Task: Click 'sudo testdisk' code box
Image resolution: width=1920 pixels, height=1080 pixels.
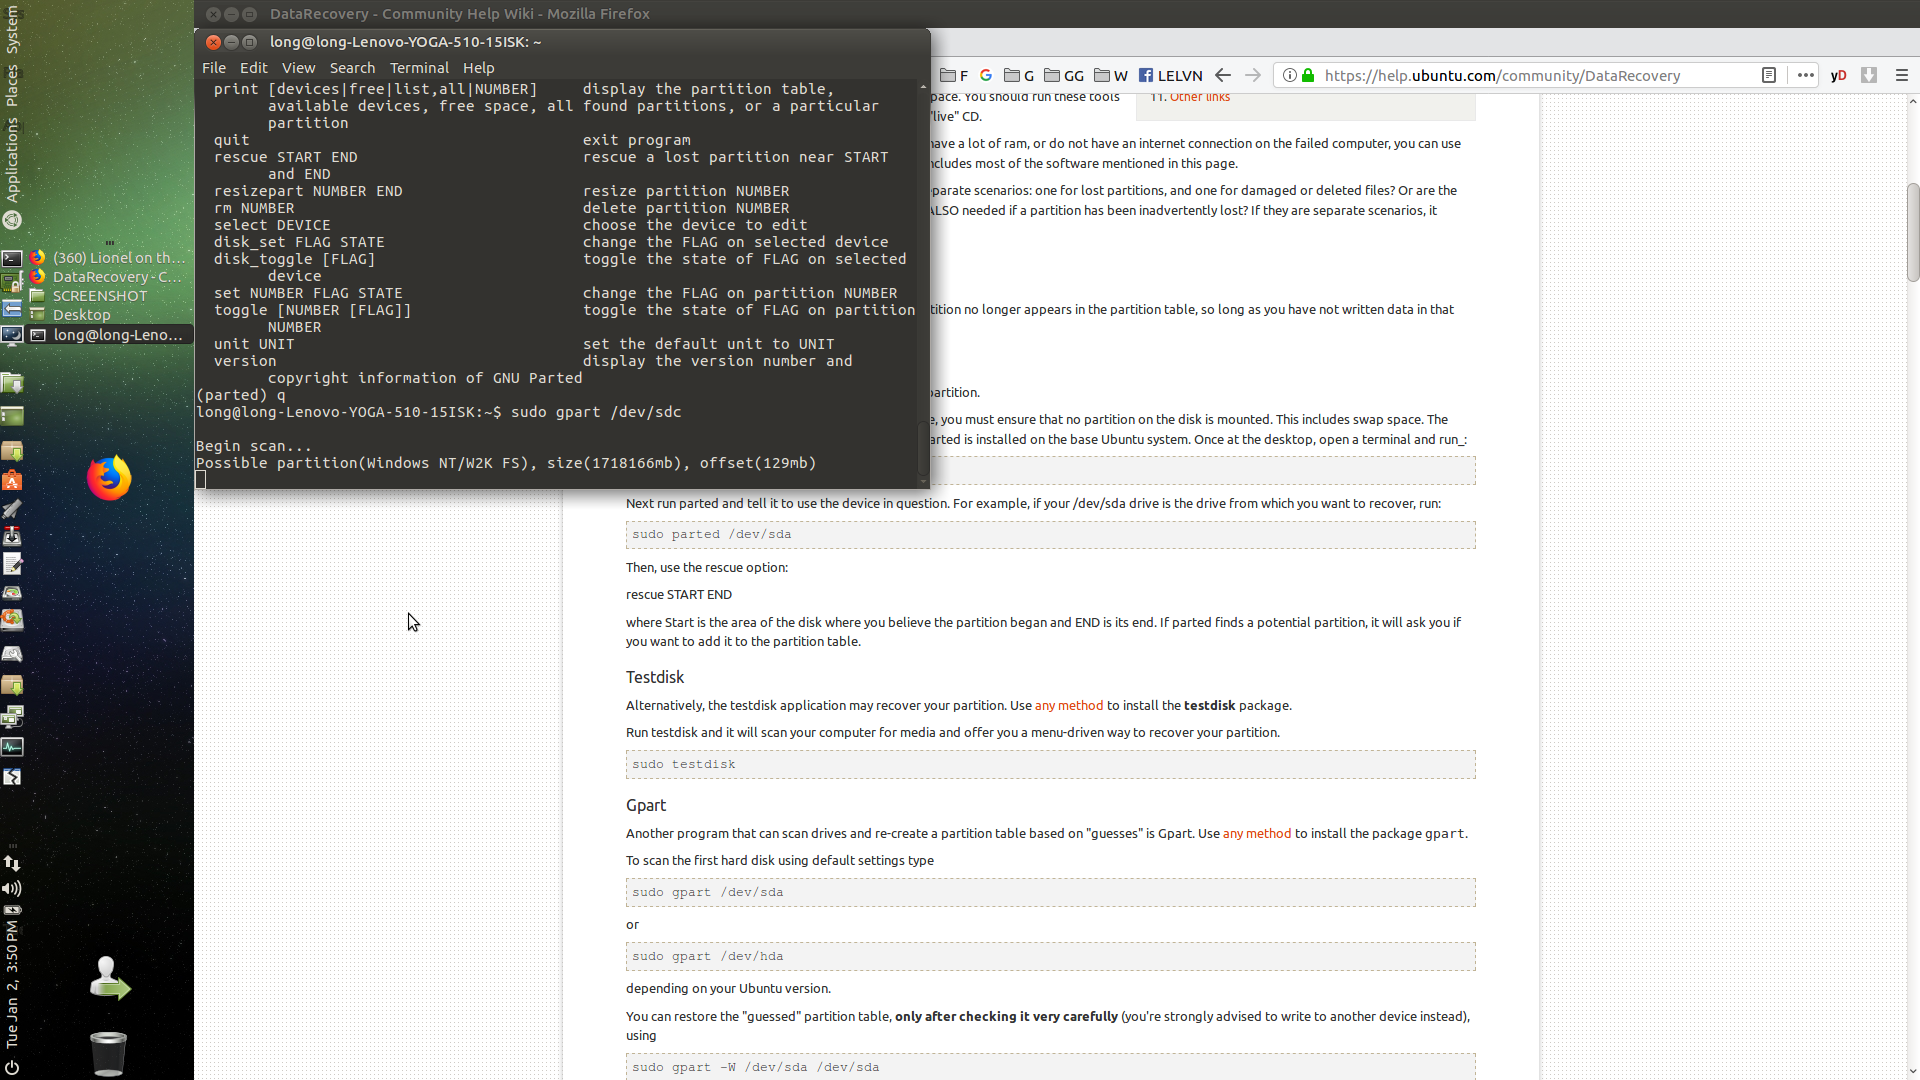Action: point(1050,764)
